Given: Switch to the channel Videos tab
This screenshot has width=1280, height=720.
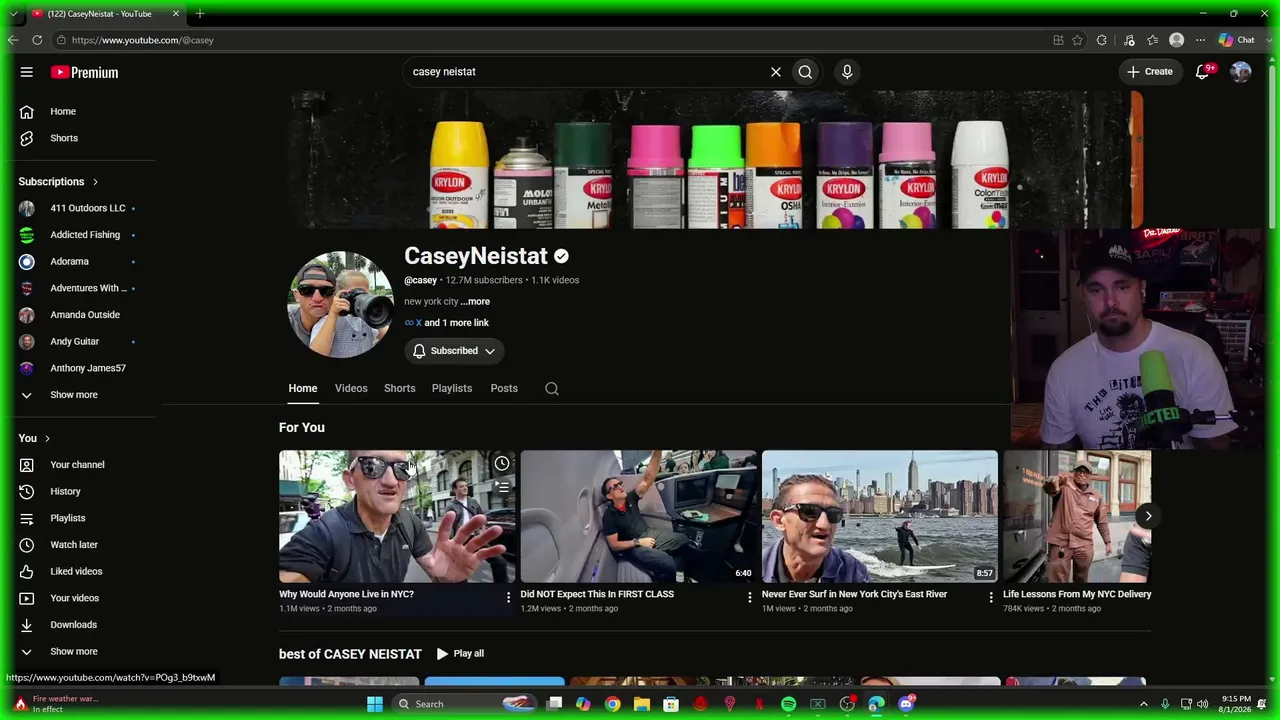Looking at the screenshot, I should (x=351, y=389).
